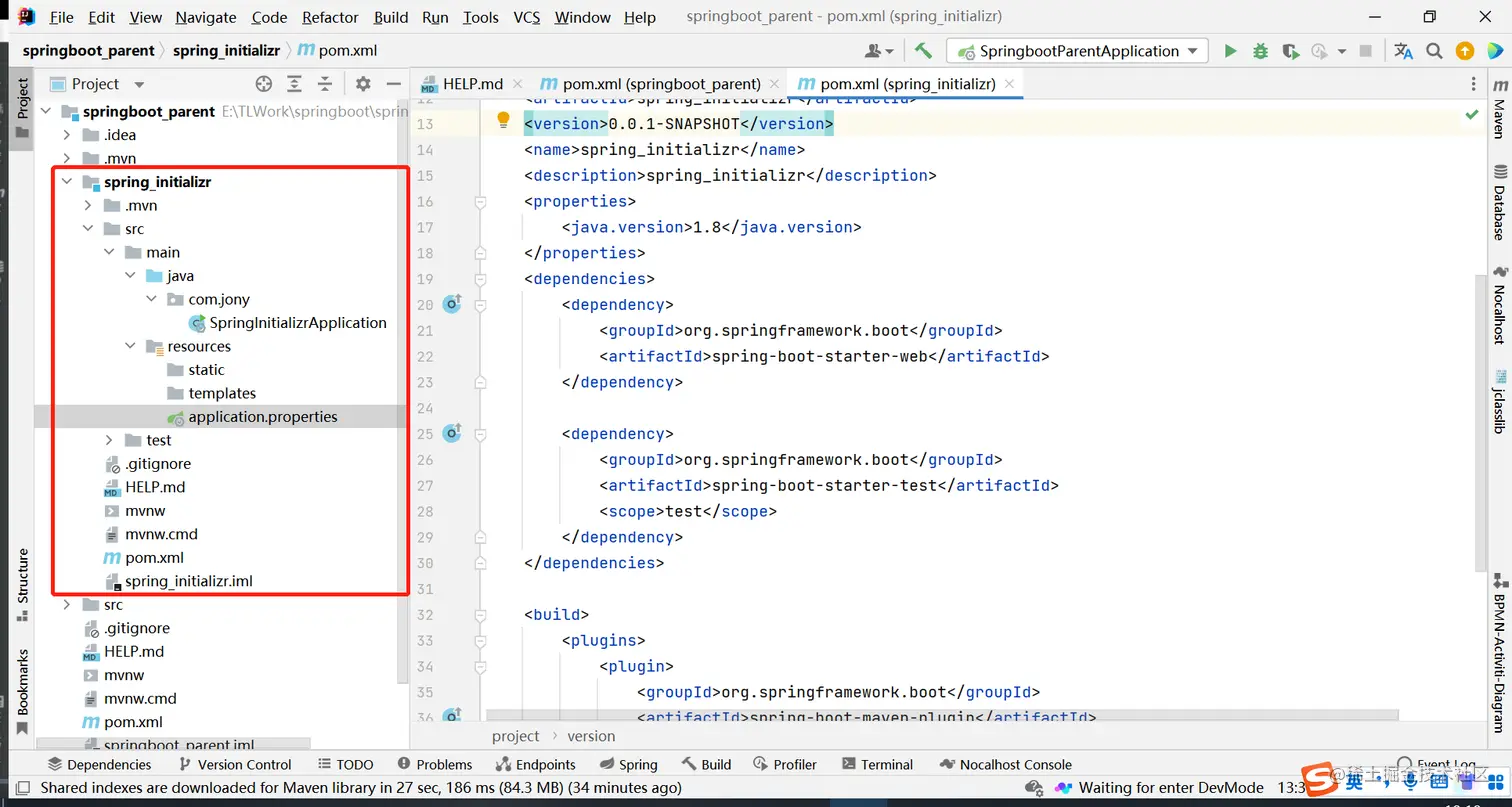The width and height of the screenshot is (1512, 807).
Task: Open Database tool window
Action: 1499,202
